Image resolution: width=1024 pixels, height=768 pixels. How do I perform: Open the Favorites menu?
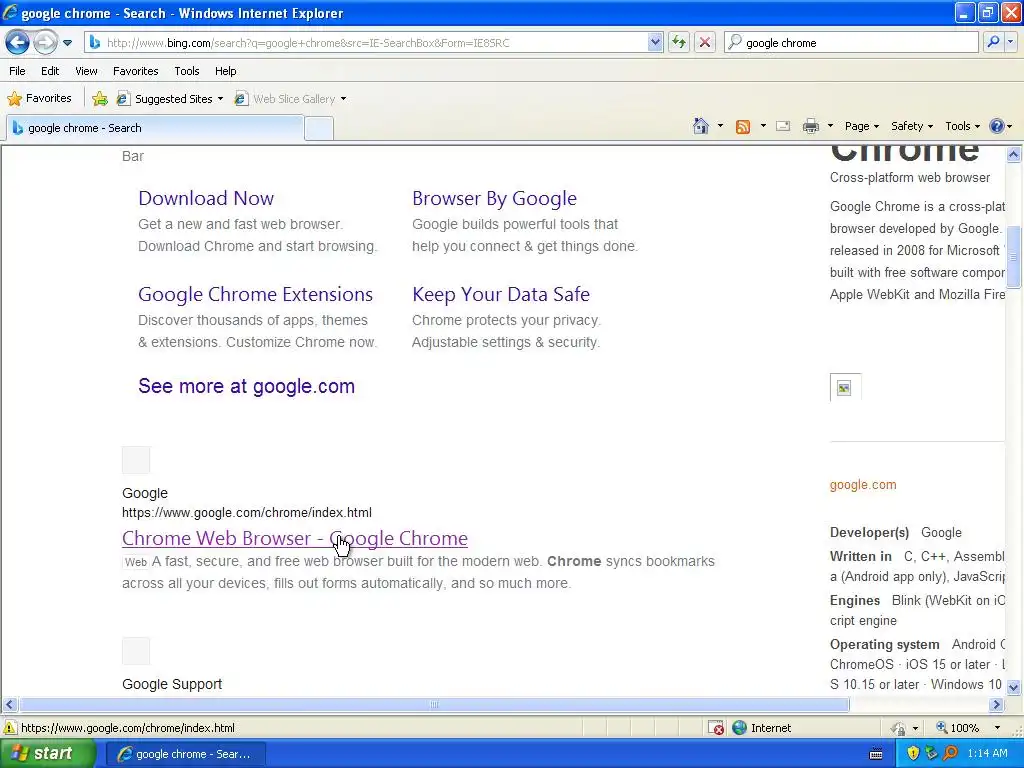136,71
